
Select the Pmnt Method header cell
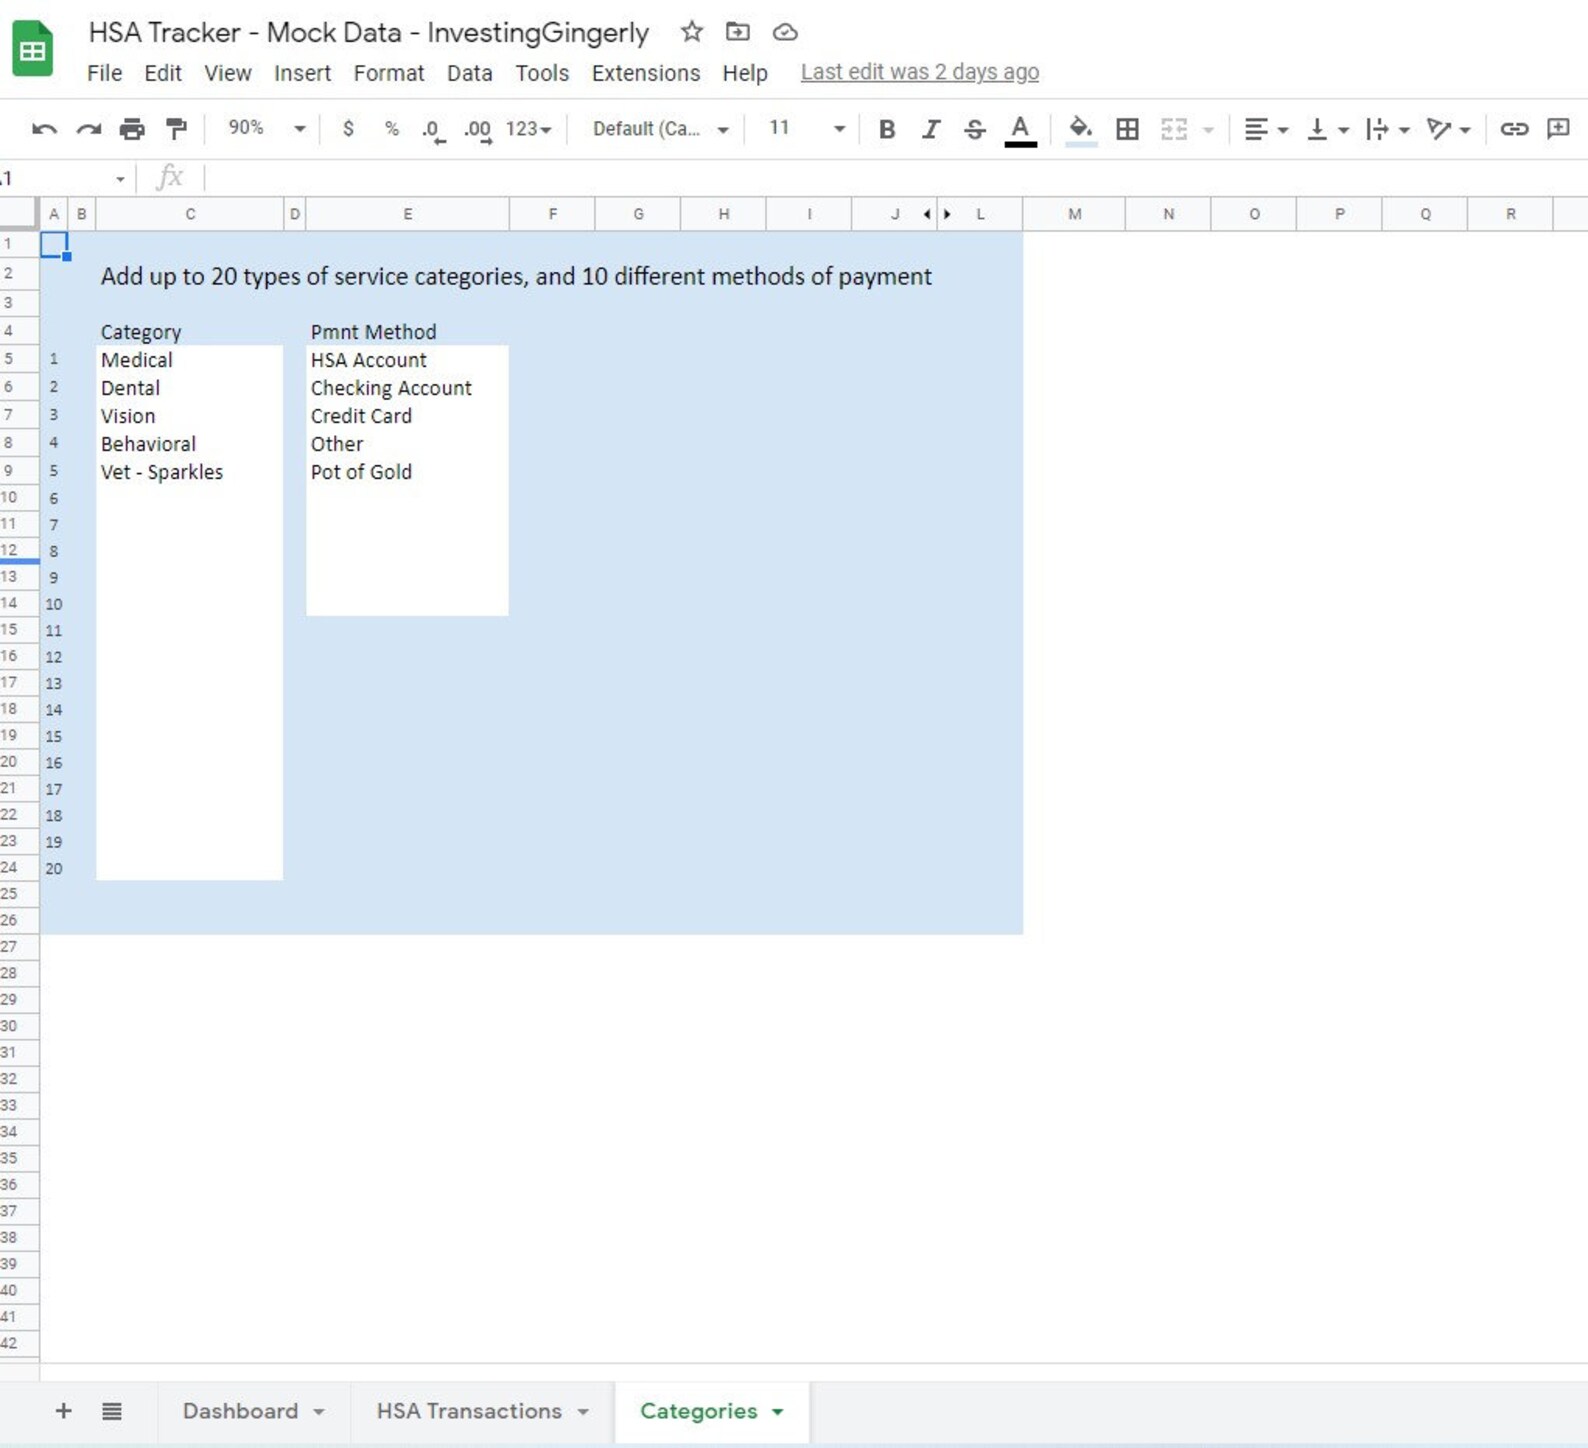(407, 332)
